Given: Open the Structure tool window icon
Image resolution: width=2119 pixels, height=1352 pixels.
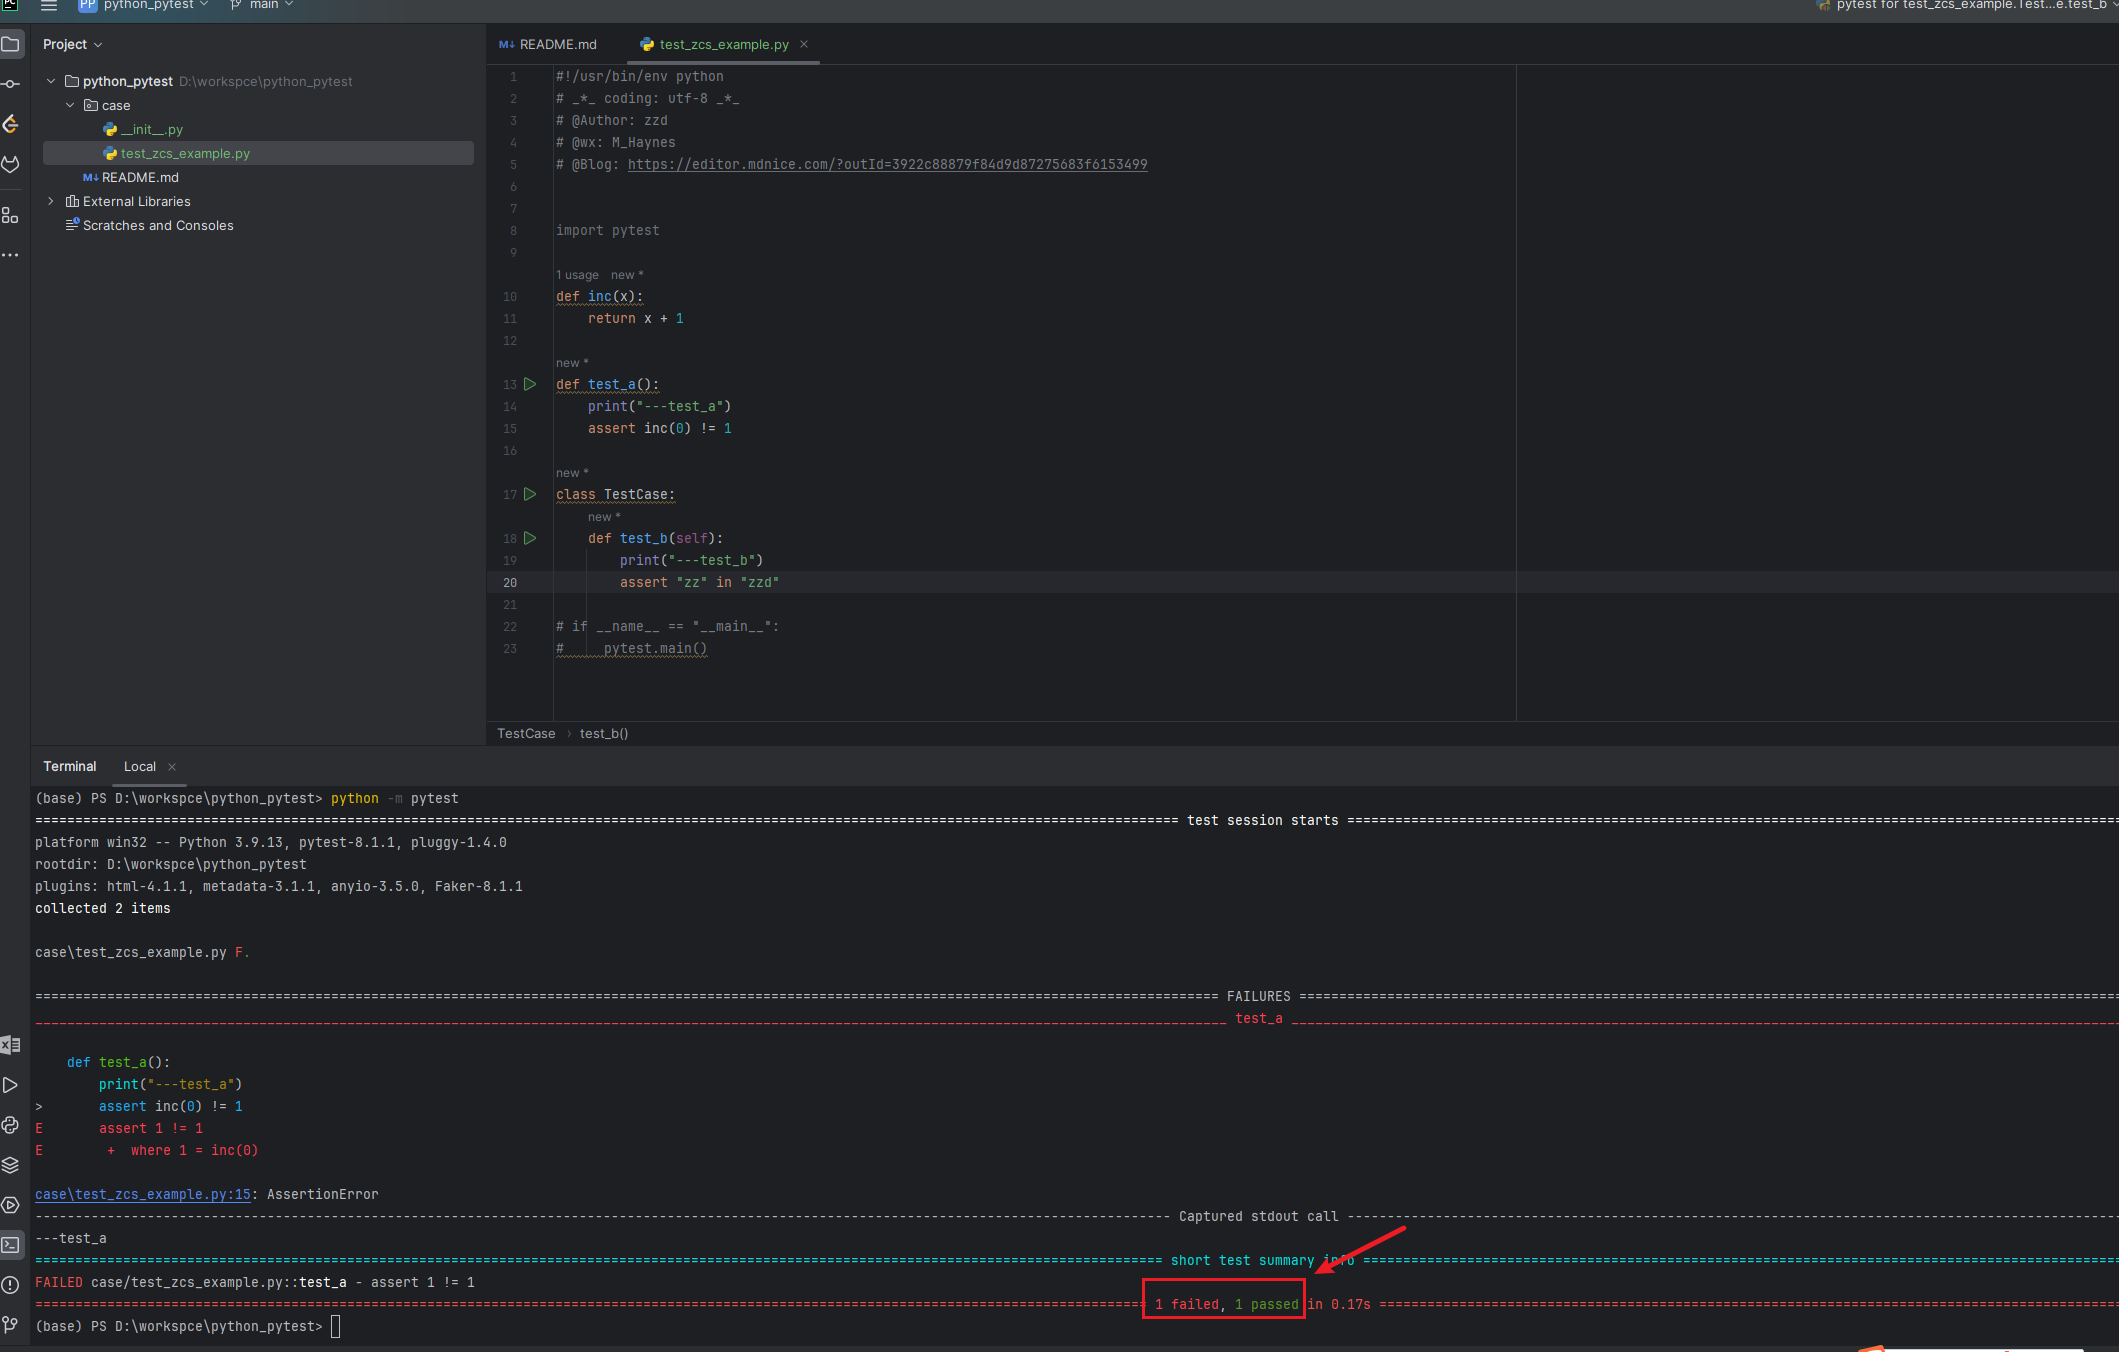Looking at the screenshot, I should click(11, 215).
